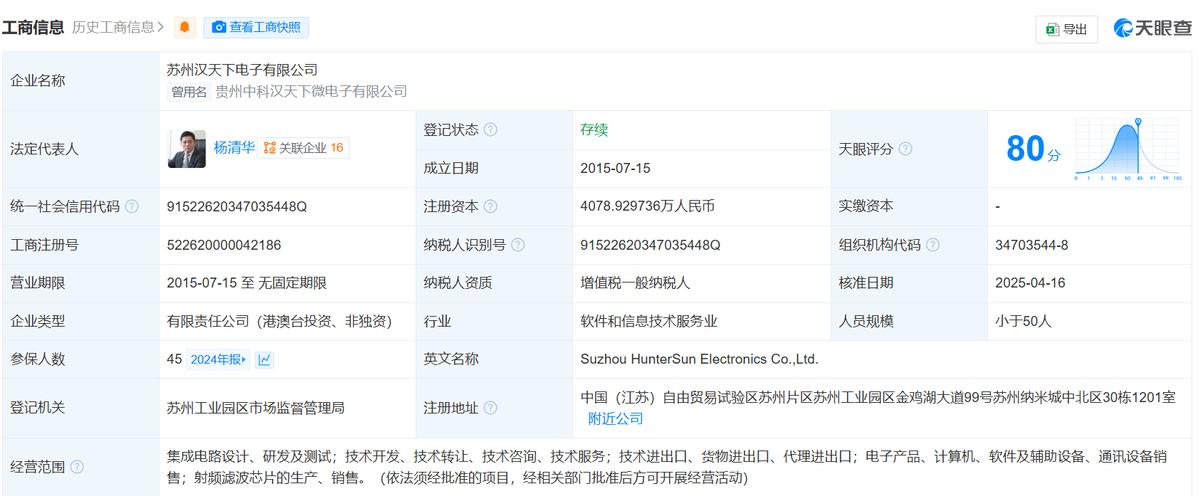Open 杨清华 profile link
The width and height of the screenshot is (1200, 496).
click(234, 148)
